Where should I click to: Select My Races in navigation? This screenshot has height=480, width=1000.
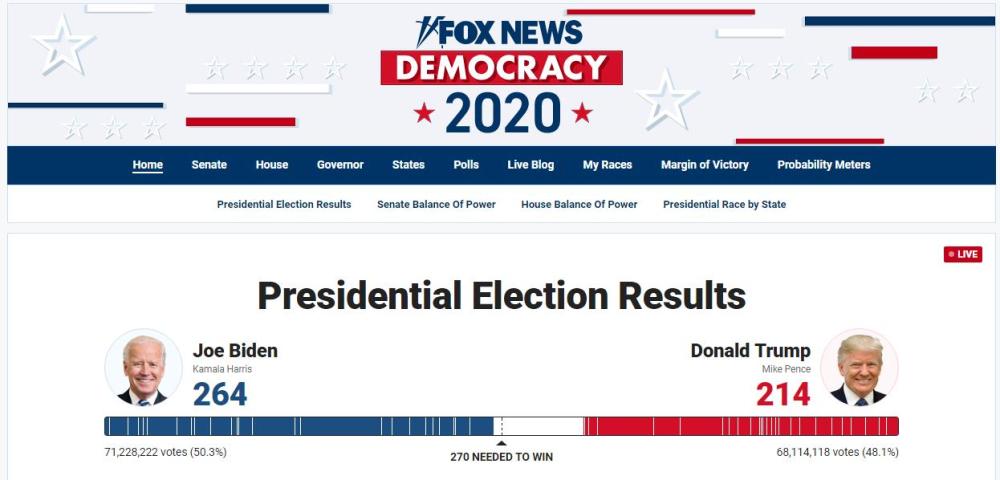(607, 165)
